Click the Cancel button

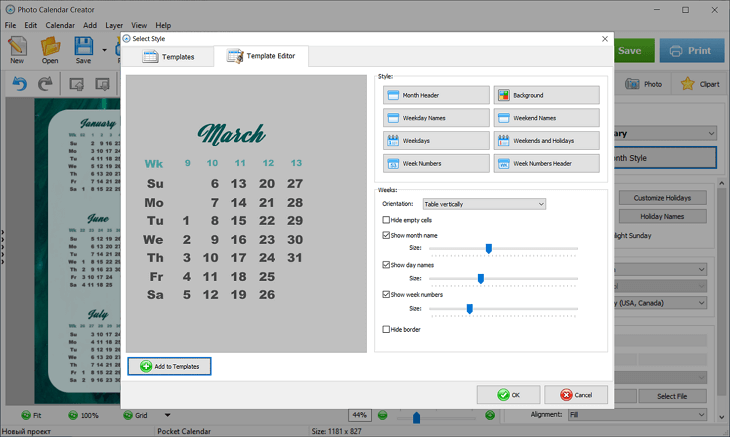click(576, 395)
